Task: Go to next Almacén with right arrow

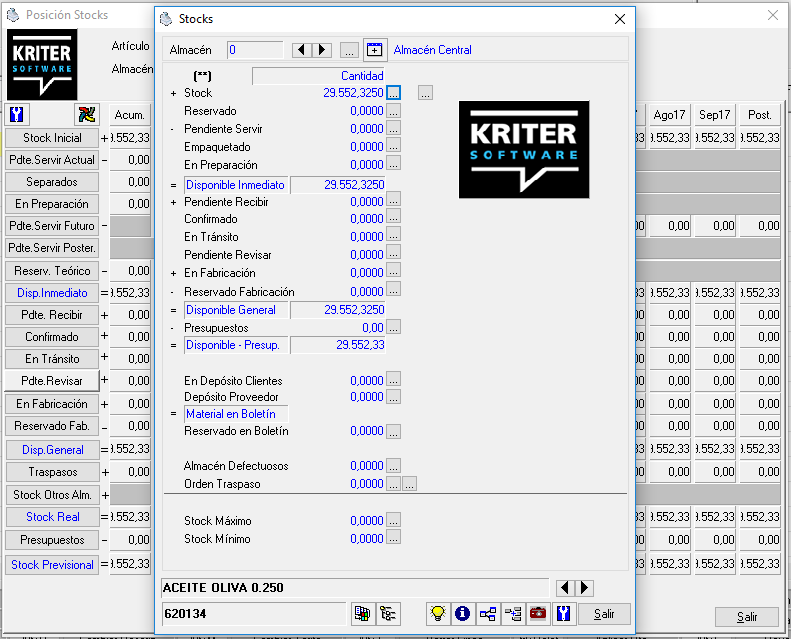Action: [x=322, y=50]
